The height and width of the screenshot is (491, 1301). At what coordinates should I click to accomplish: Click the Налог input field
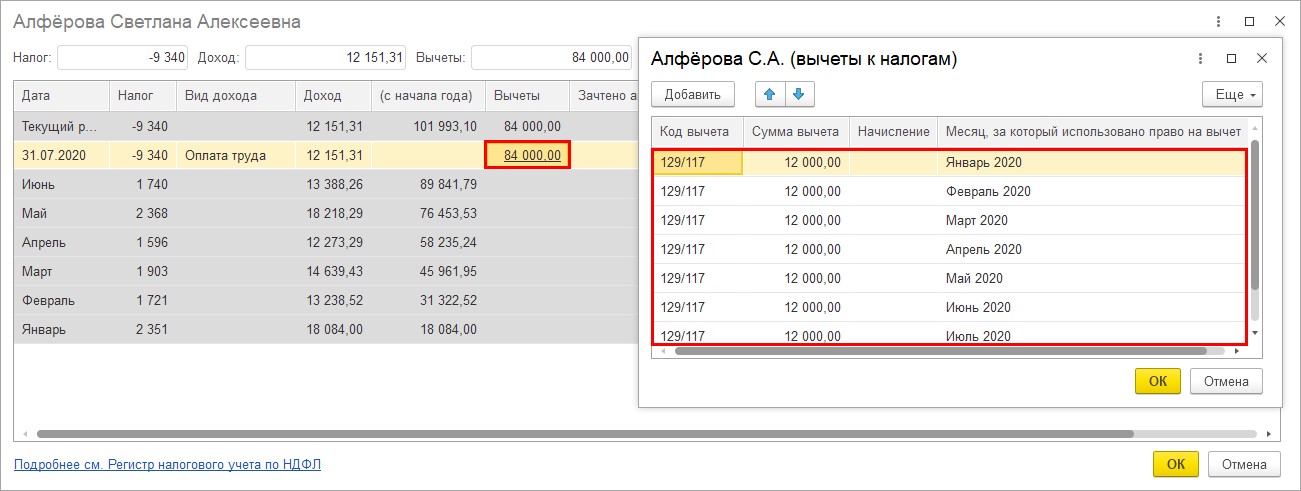point(123,58)
